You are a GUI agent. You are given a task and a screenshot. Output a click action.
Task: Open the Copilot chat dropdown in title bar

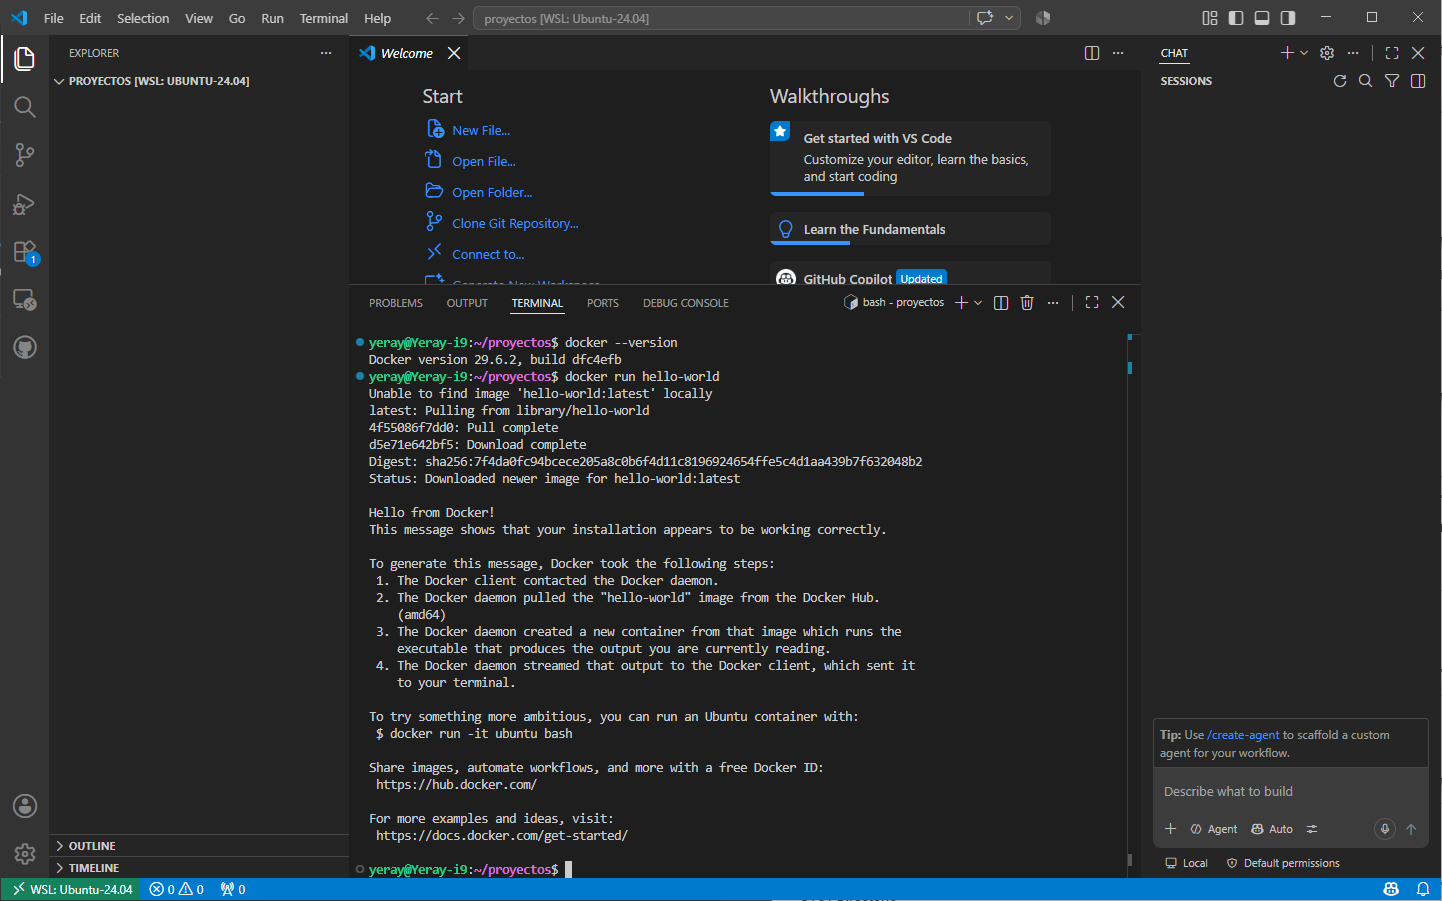(1009, 18)
